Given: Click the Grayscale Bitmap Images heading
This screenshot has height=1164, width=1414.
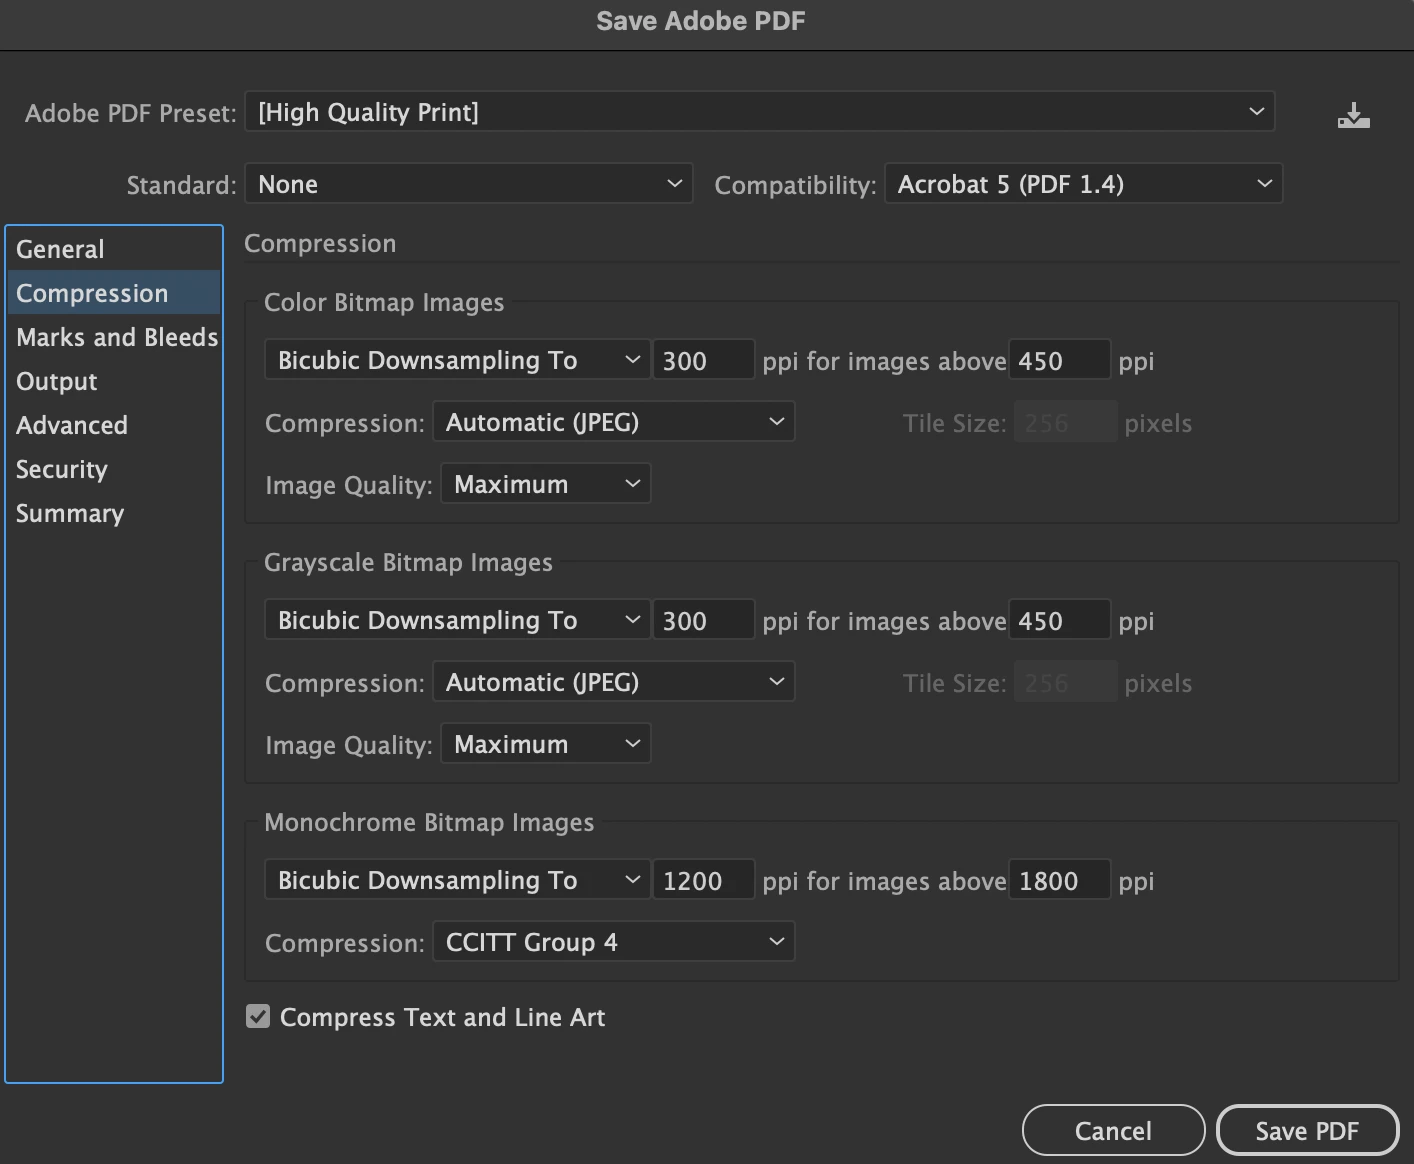Looking at the screenshot, I should click(408, 562).
